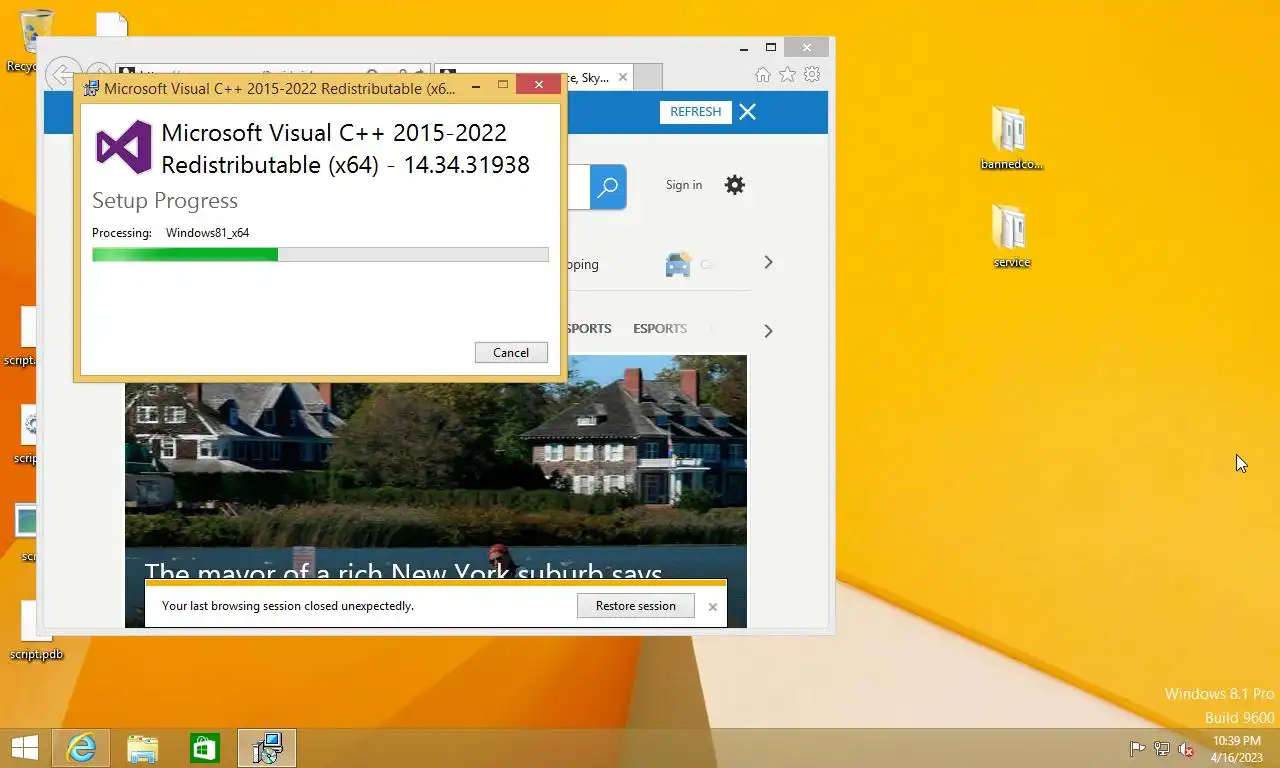Maximize the Internet Explorer window
The image size is (1280, 768).
pos(771,47)
